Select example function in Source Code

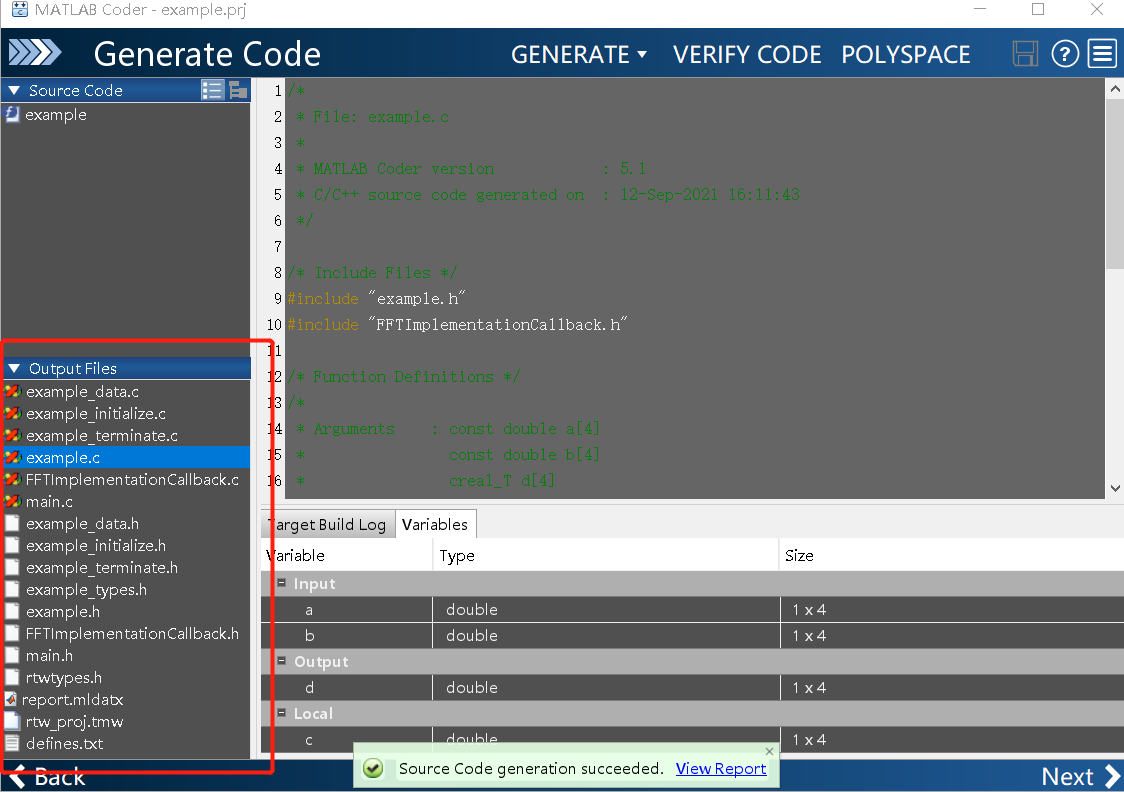click(x=55, y=115)
